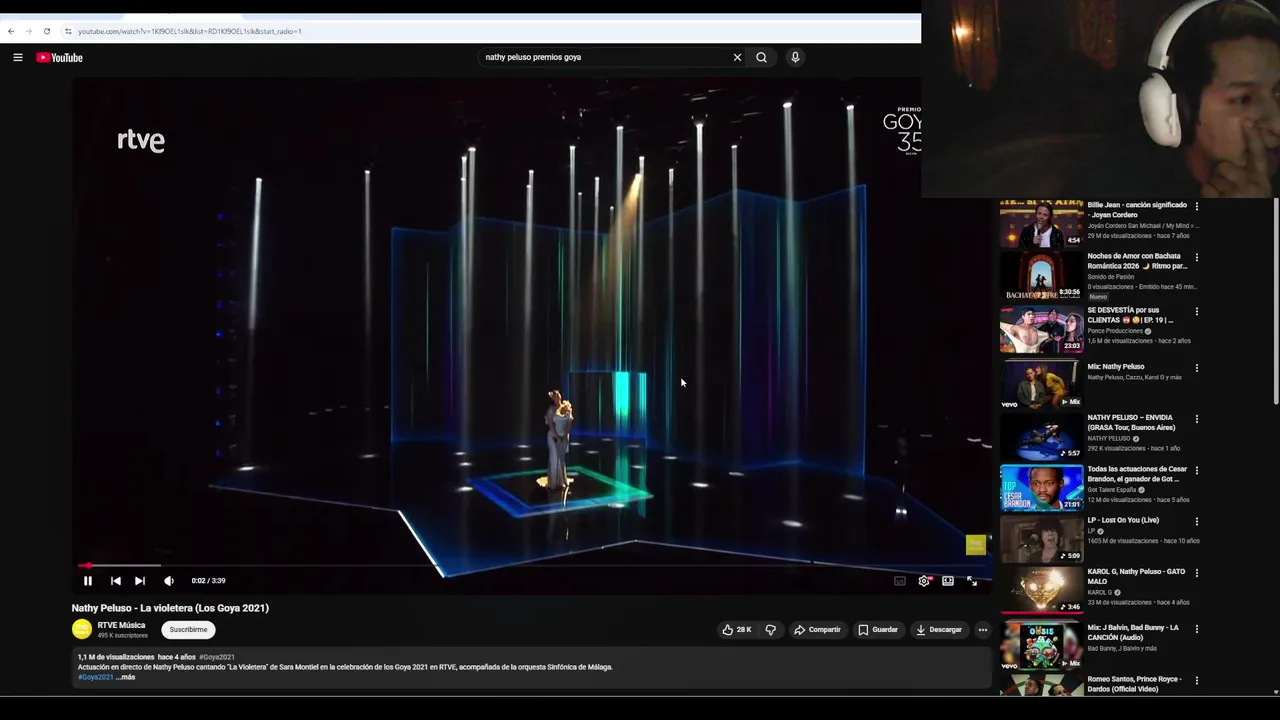
Task: Clear the search box text
Action: (737, 57)
